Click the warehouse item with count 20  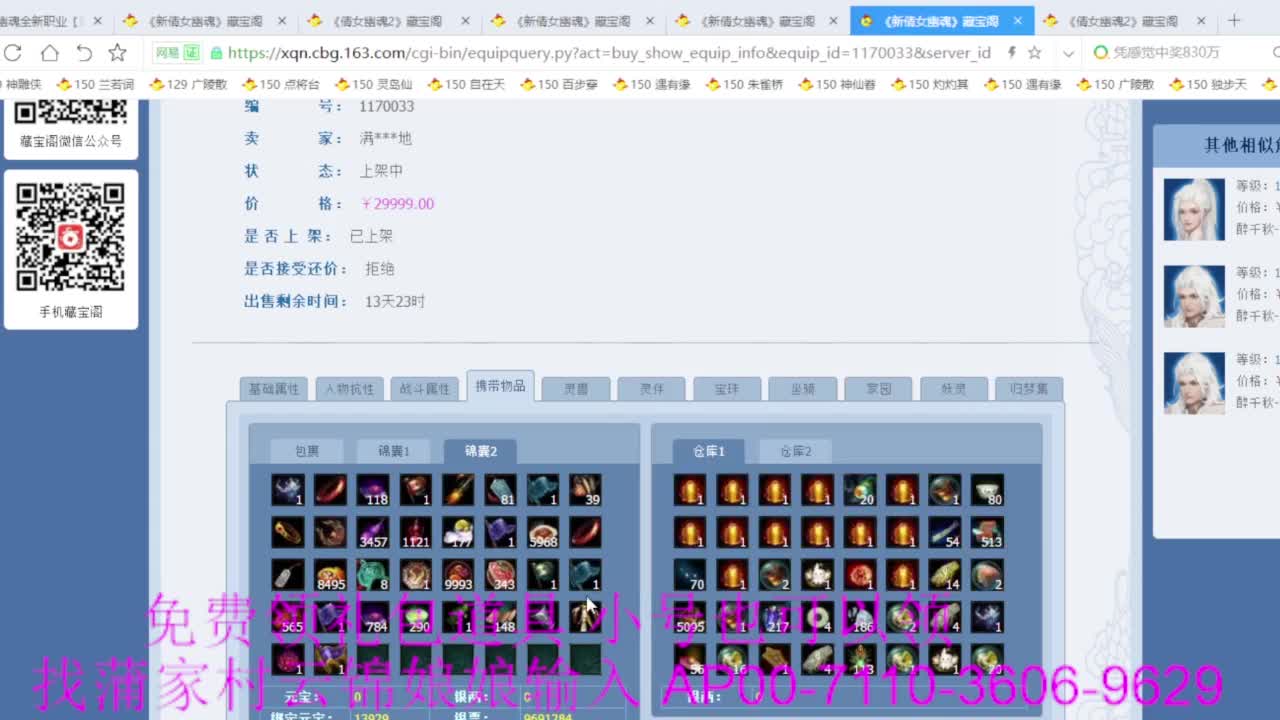[860, 490]
